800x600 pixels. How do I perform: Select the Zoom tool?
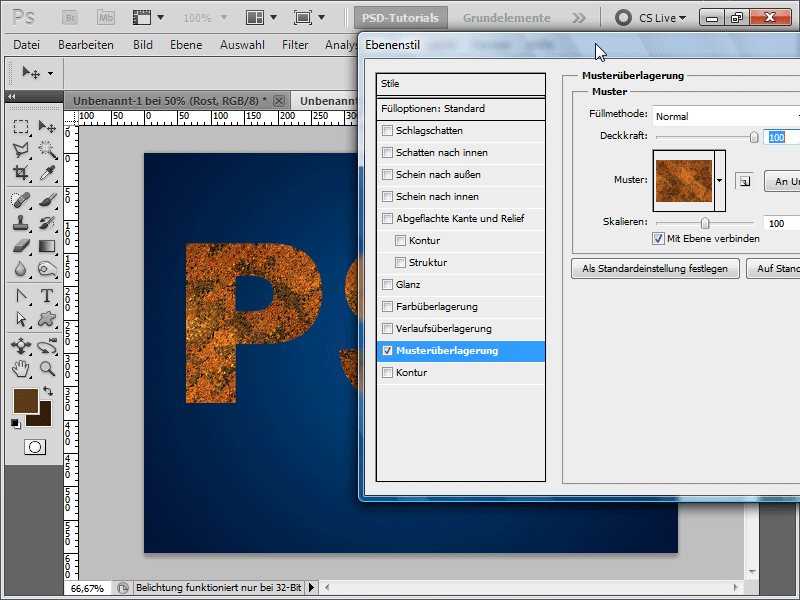tap(47, 369)
